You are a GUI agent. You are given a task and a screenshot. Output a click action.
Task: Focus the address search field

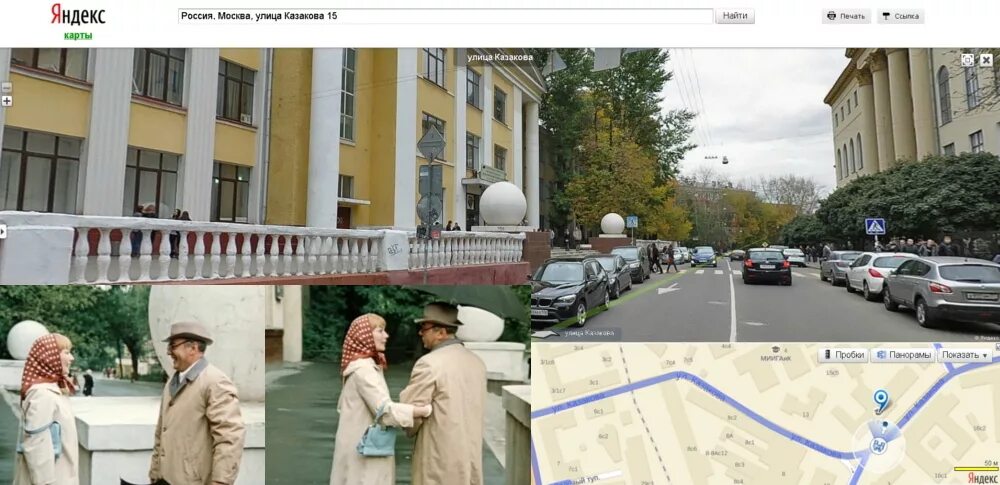click(445, 16)
